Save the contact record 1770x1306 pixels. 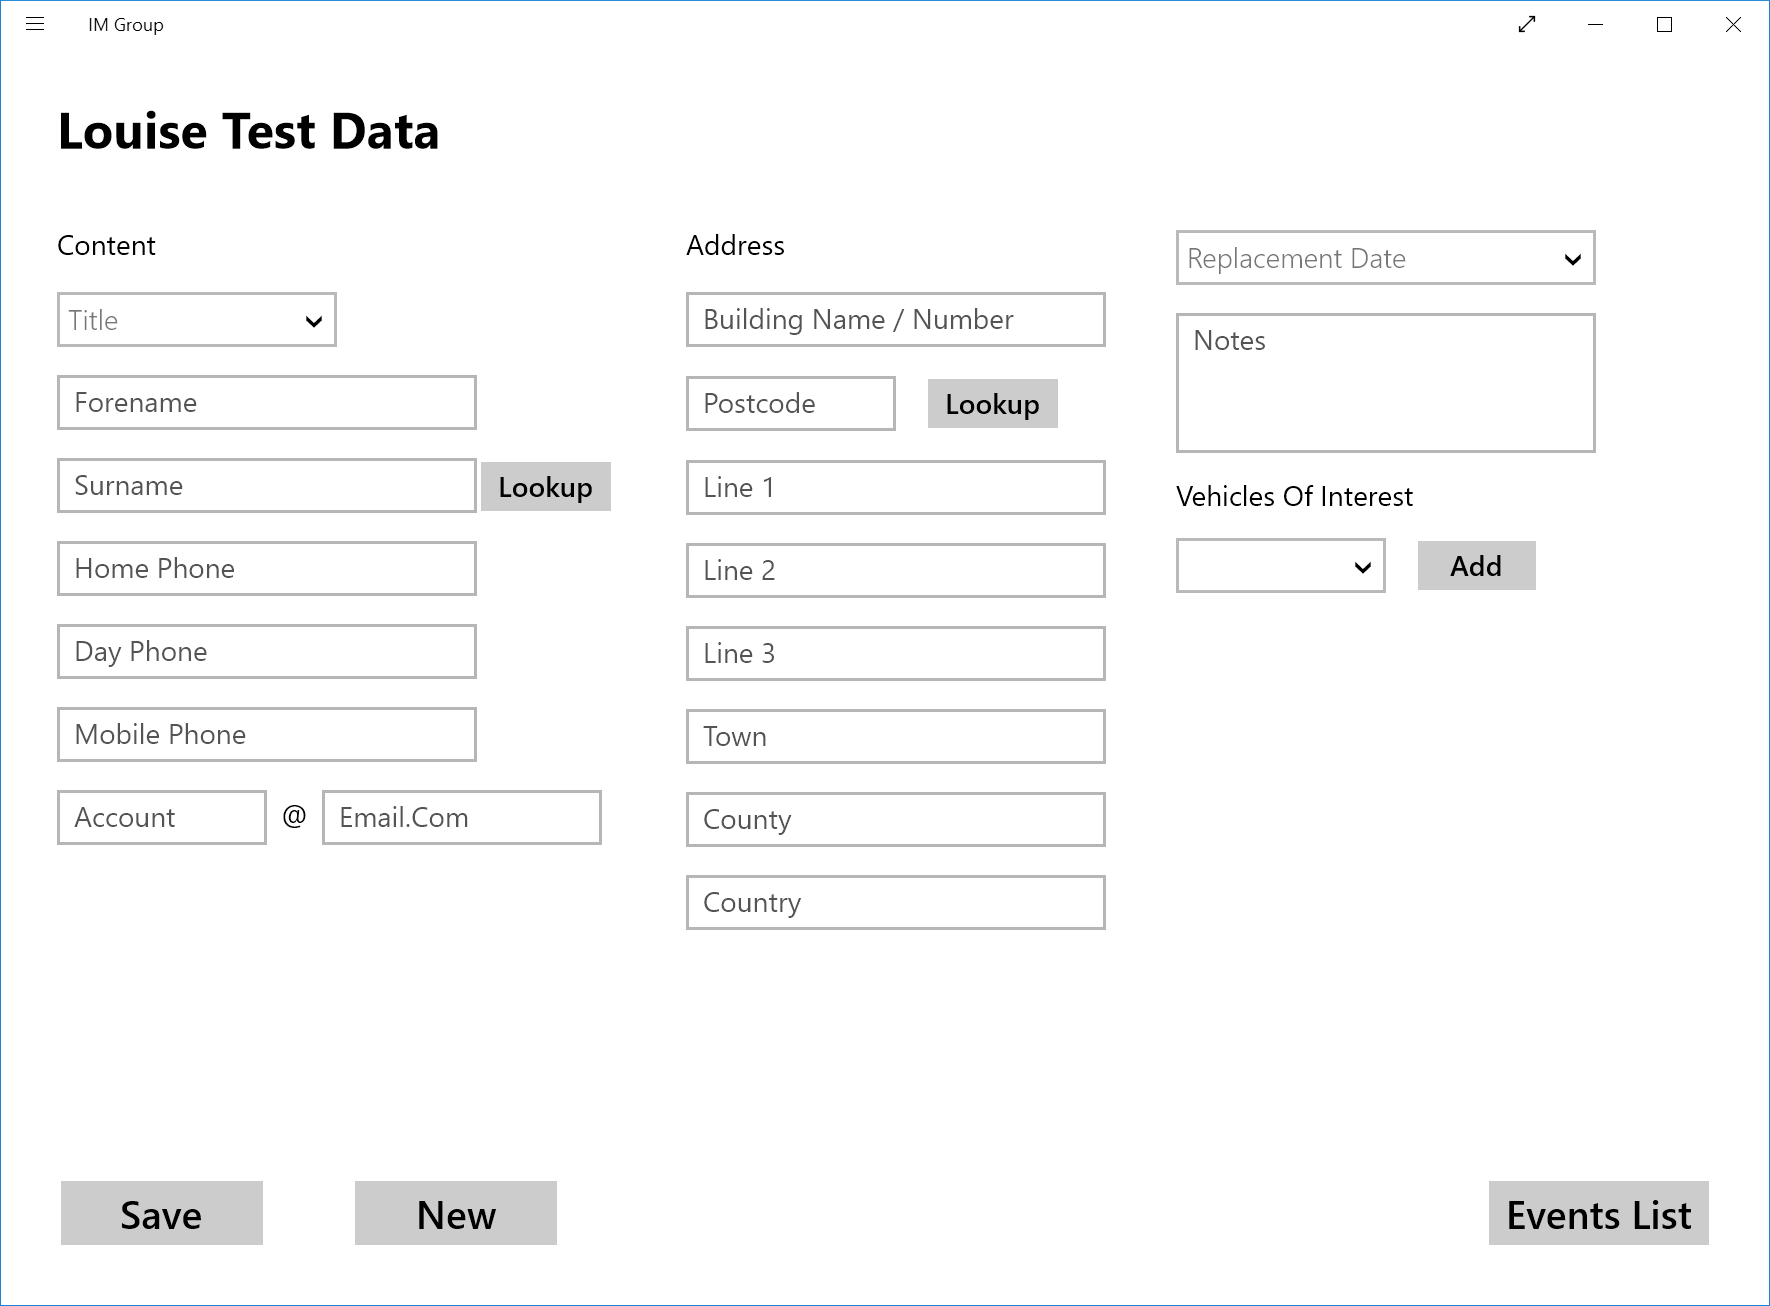point(161,1213)
